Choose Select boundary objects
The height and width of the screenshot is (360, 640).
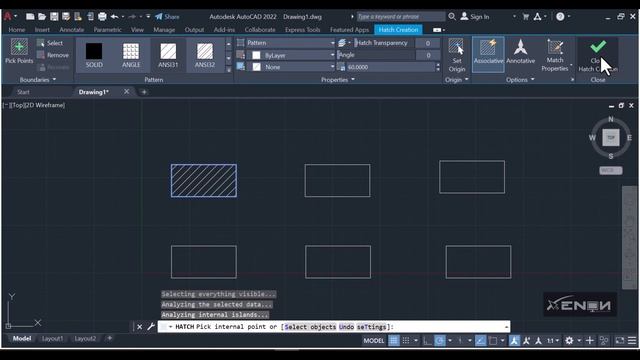(50, 43)
